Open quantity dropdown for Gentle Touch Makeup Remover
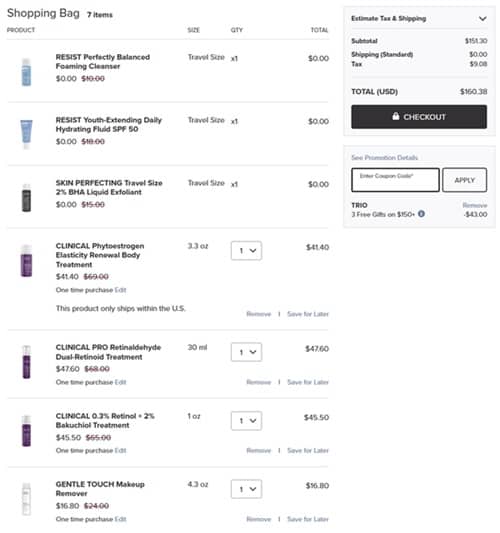 (x=246, y=489)
